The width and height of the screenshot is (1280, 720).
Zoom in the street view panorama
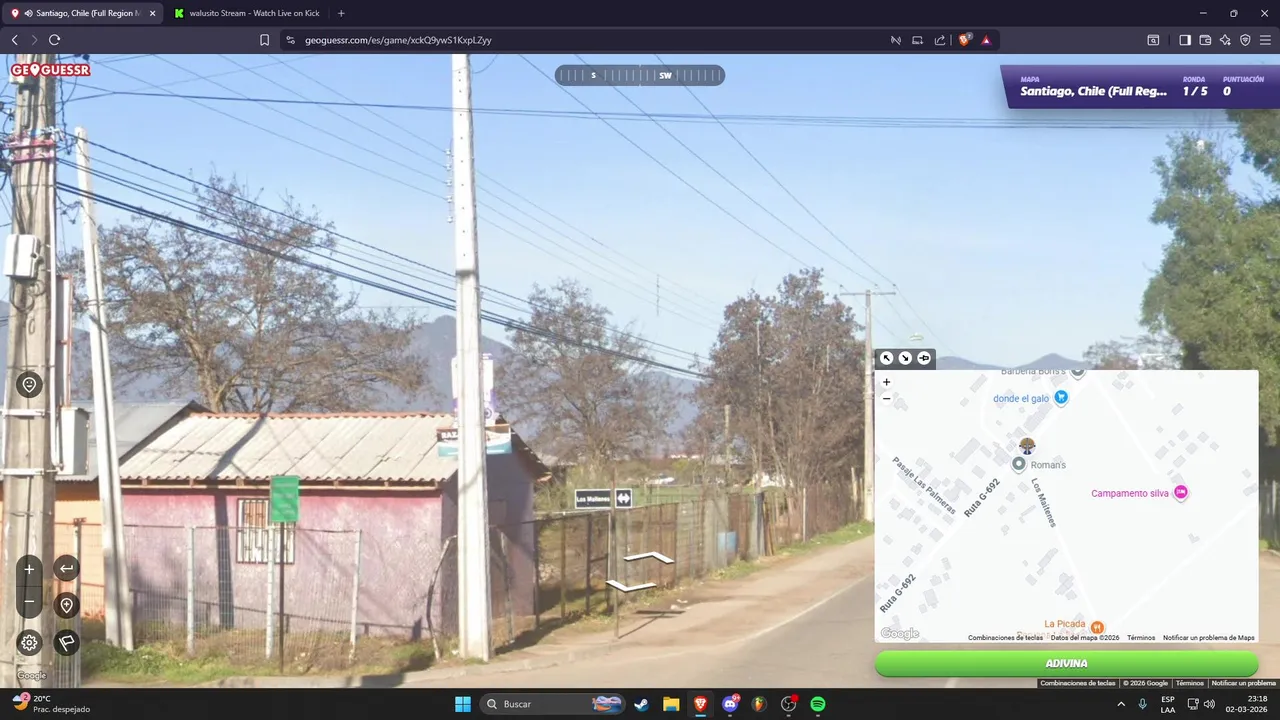pyautogui.click(x=29, y=569)
